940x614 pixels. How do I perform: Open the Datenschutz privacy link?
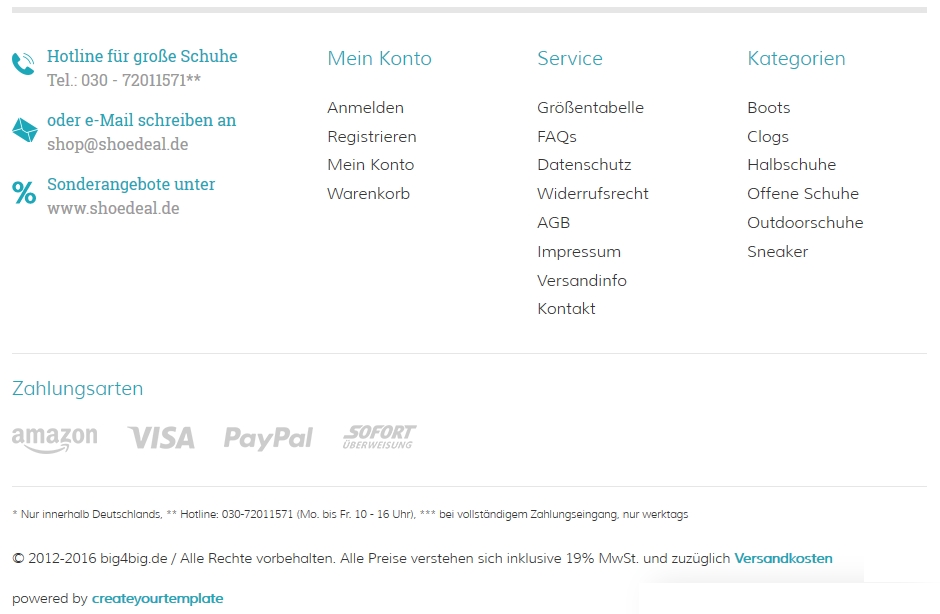pyautogui.click(x=584, y=165)
